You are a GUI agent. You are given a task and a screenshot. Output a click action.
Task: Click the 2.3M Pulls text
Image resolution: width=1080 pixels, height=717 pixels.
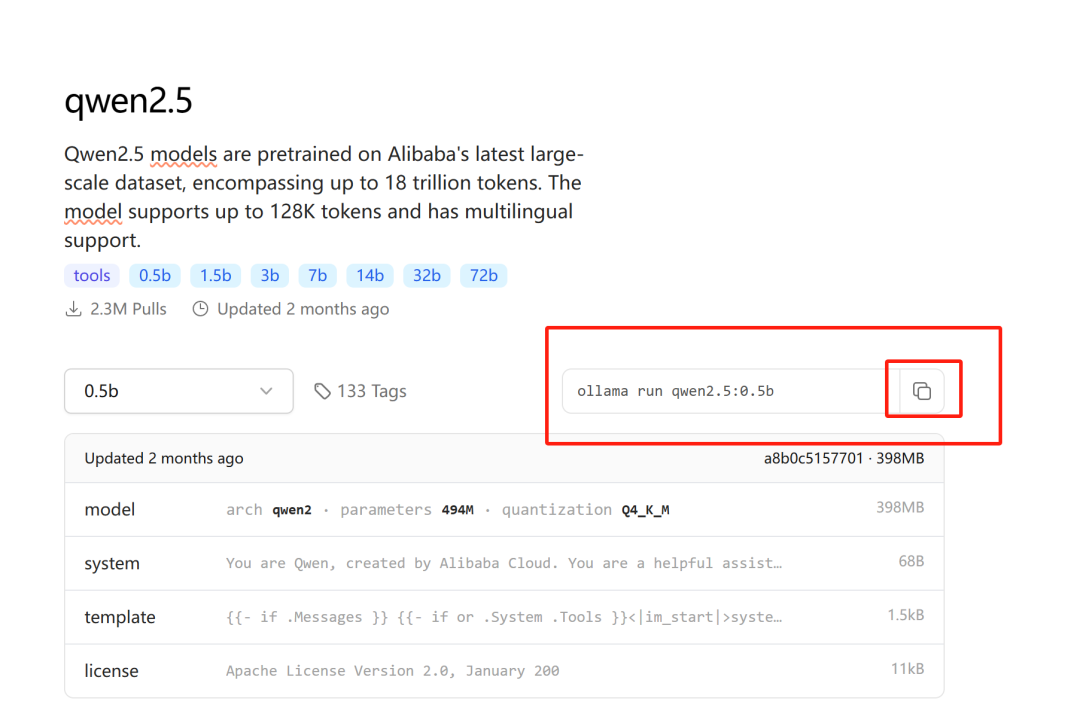(x=128, y=309)
